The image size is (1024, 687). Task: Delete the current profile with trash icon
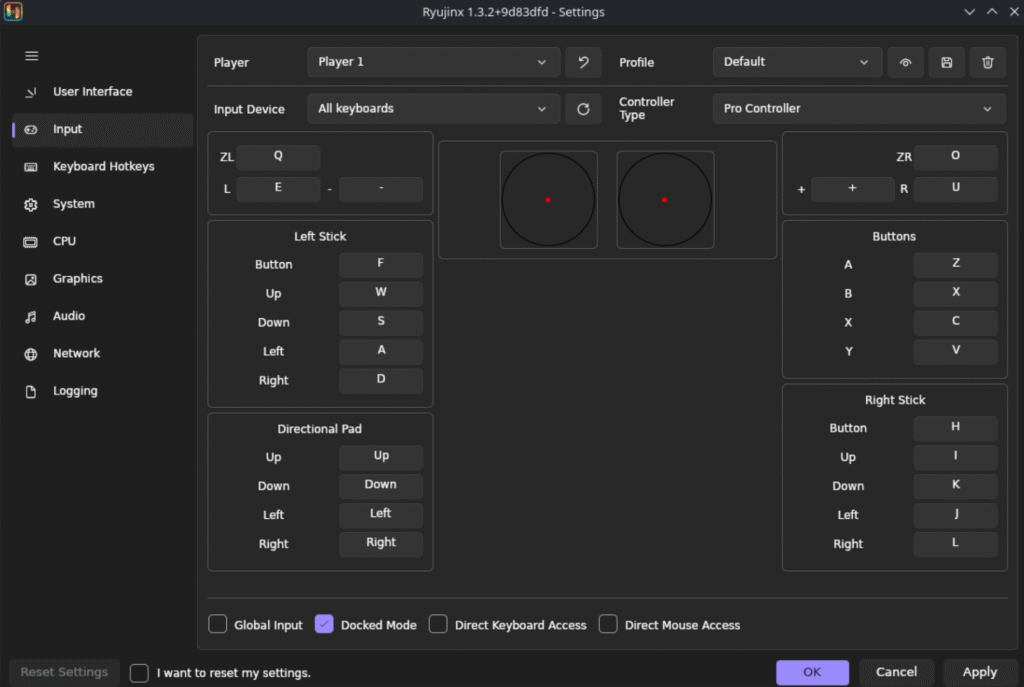coord(987,62)
